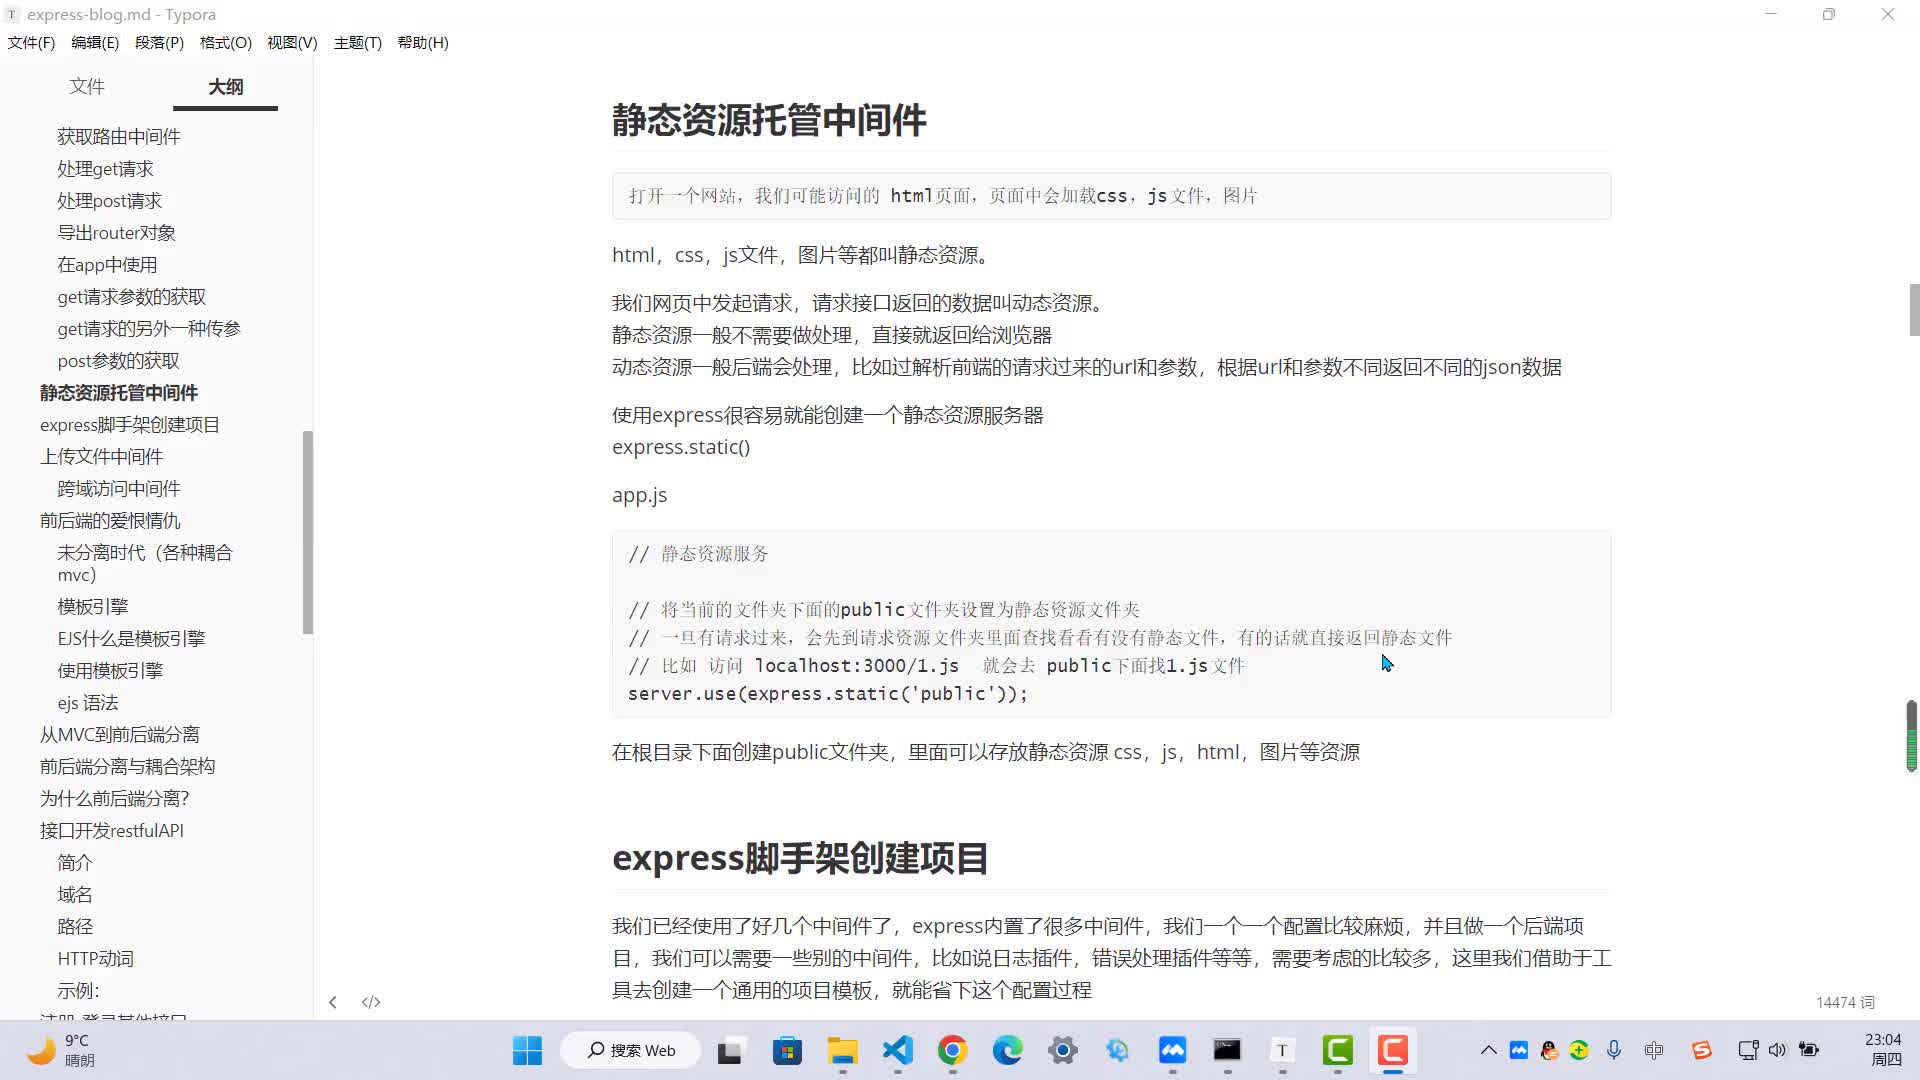The width and height of the screenshot is (1920, 1080).
Task: Go to 上传文件中间件 outline heading
Action: coord(101,456)
